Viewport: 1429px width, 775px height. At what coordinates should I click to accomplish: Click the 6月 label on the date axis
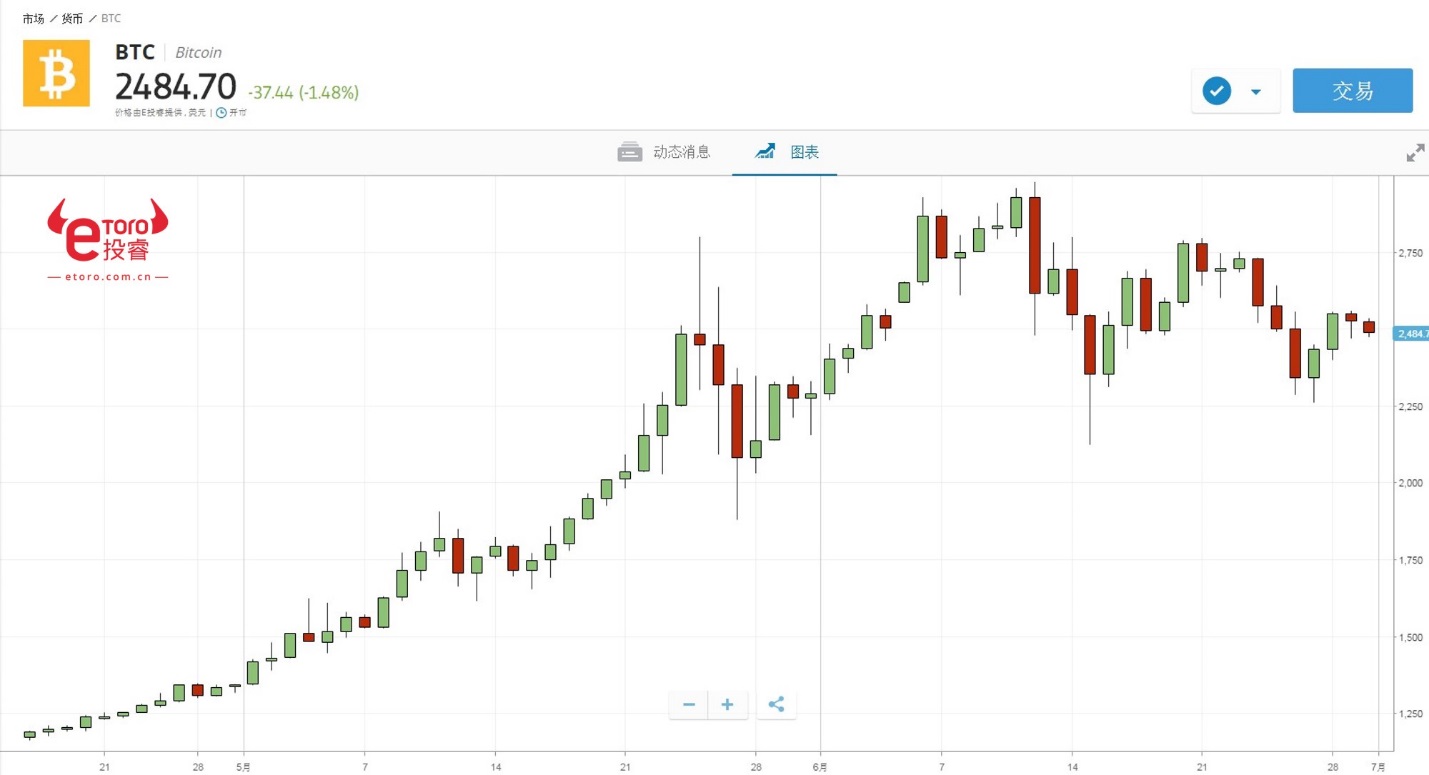pos(820,767)
